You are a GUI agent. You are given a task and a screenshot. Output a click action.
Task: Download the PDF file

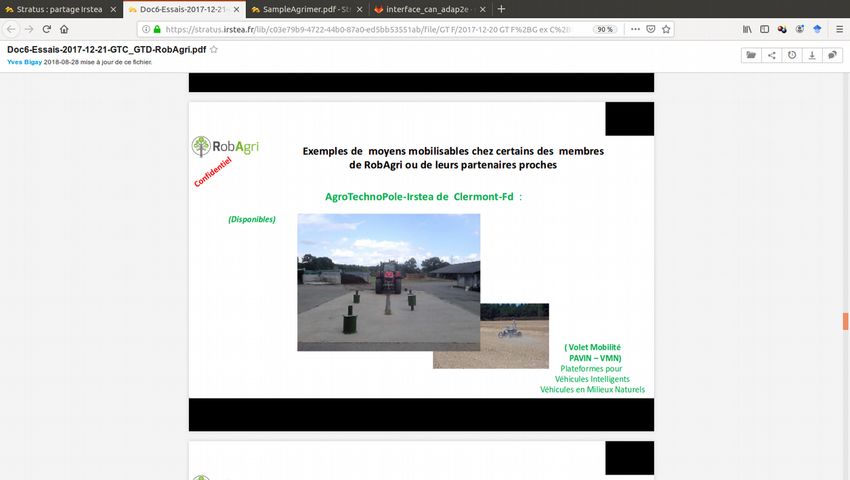pos(812,55)
